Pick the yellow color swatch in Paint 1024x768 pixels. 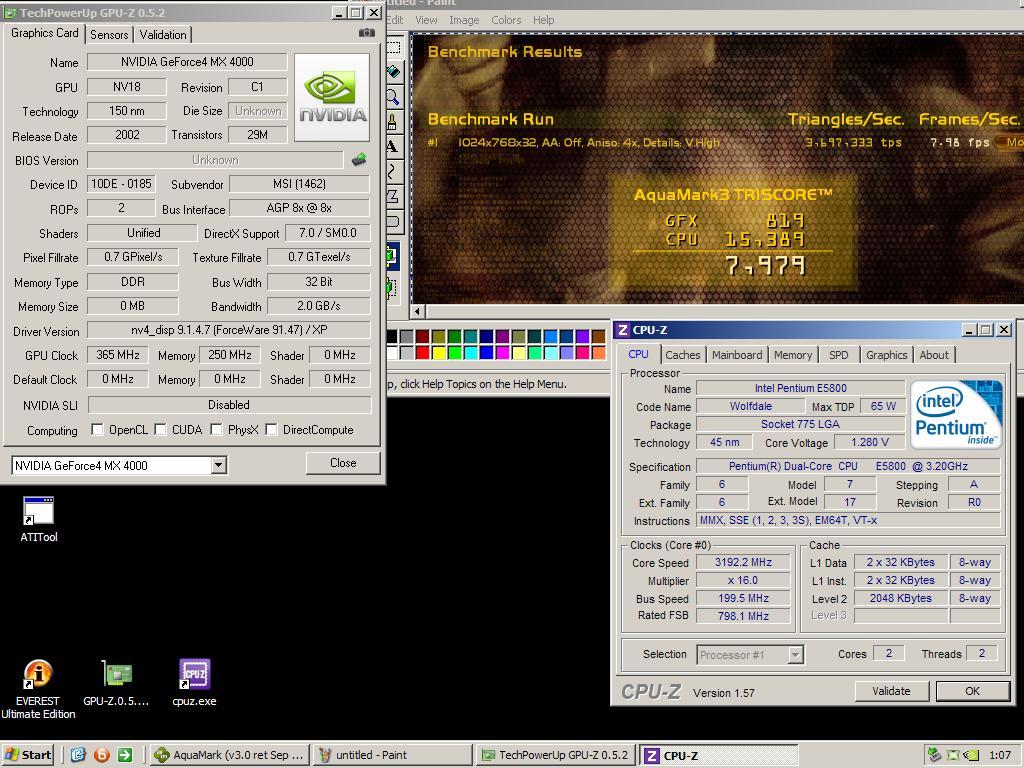point(438,353)
